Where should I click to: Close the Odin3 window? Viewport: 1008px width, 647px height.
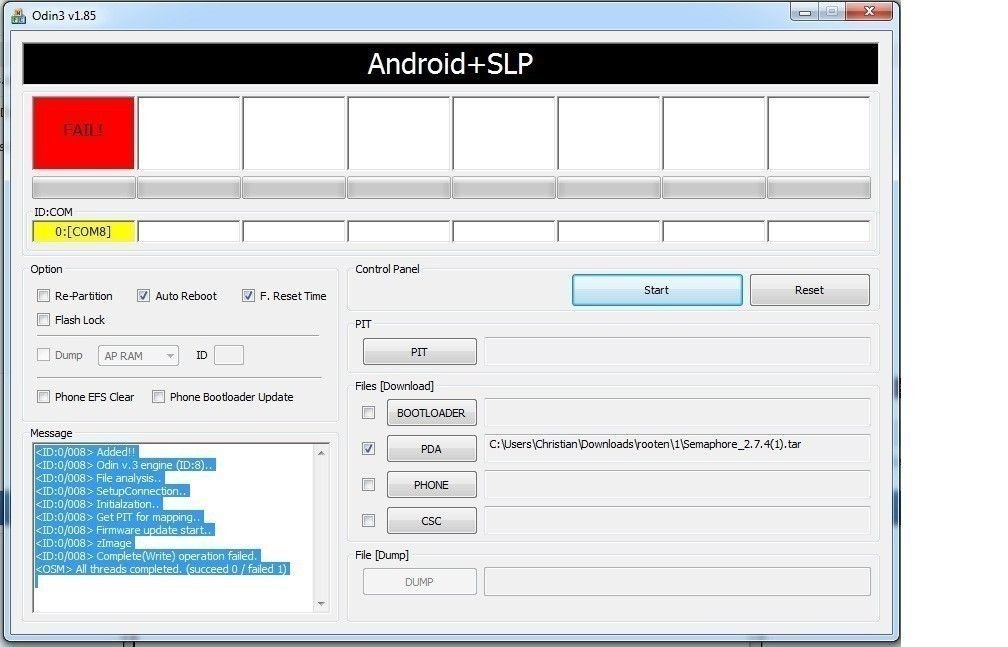tap(869, 11)
